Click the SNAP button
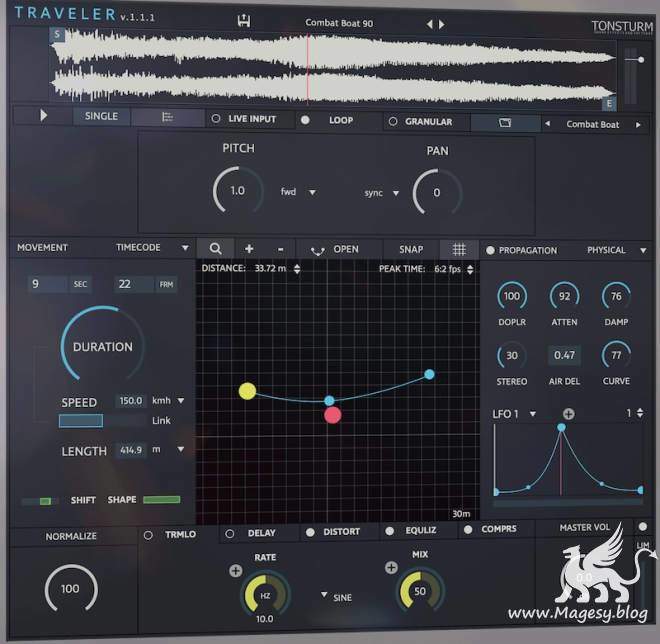 click(411, 249)
